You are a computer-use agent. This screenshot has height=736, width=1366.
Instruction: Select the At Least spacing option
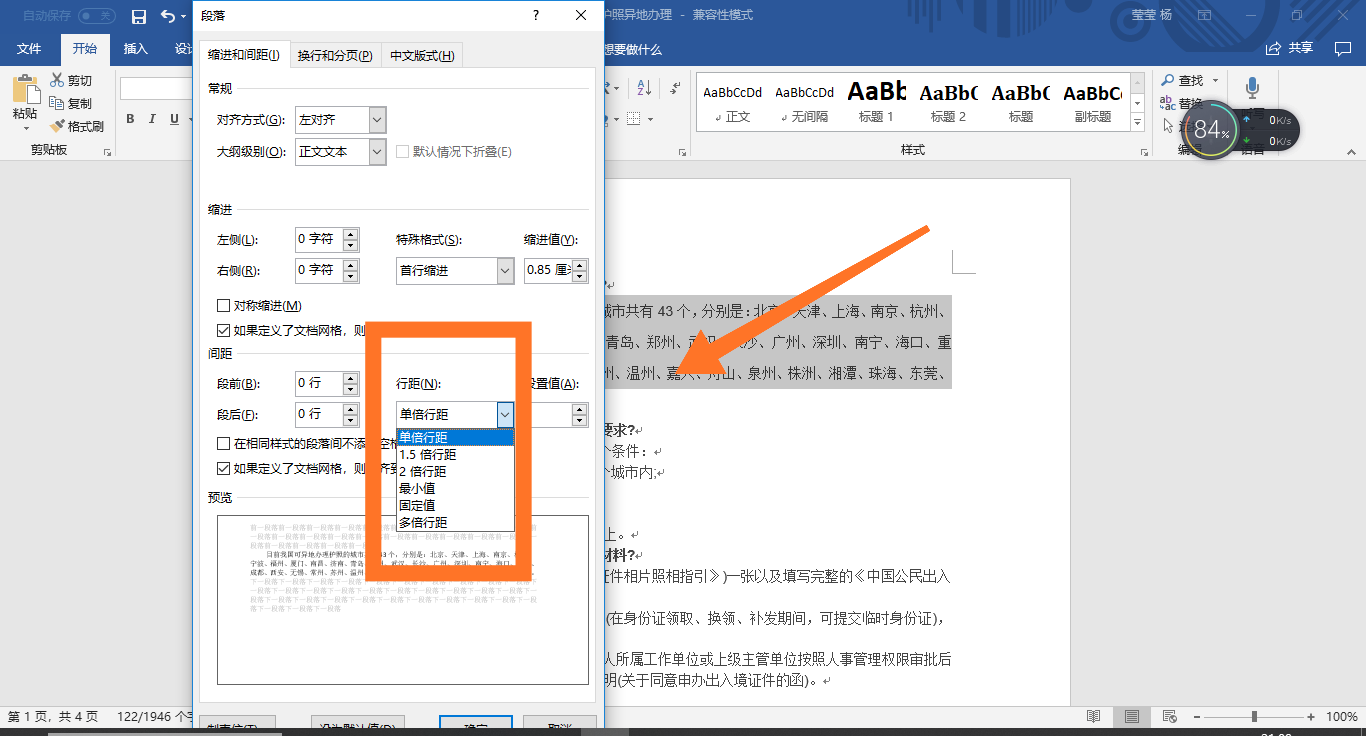click(x=455, y=488)
